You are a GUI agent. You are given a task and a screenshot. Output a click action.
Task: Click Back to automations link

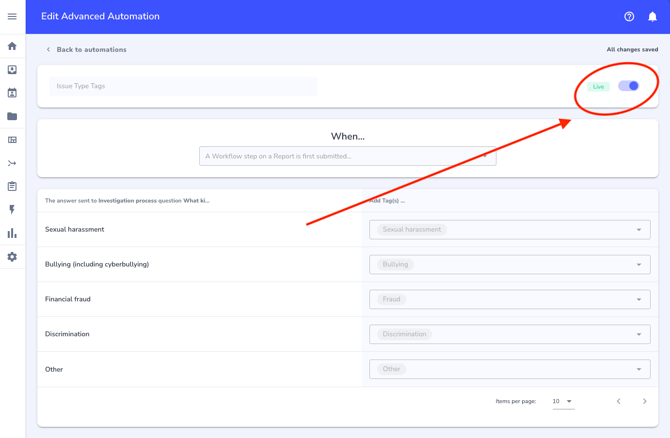(x=91, y=49)
